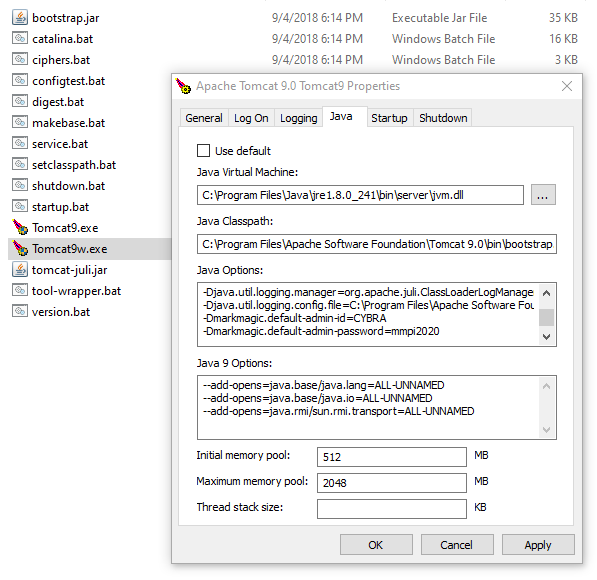Click the Java Options scrollbar thumb
The width and height of the screenshot is (597, 580).
click(x=547, y=317)
